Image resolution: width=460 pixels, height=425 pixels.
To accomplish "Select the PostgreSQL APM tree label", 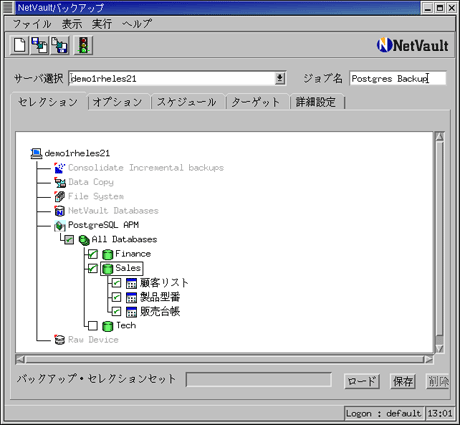I will click(103, 225).
